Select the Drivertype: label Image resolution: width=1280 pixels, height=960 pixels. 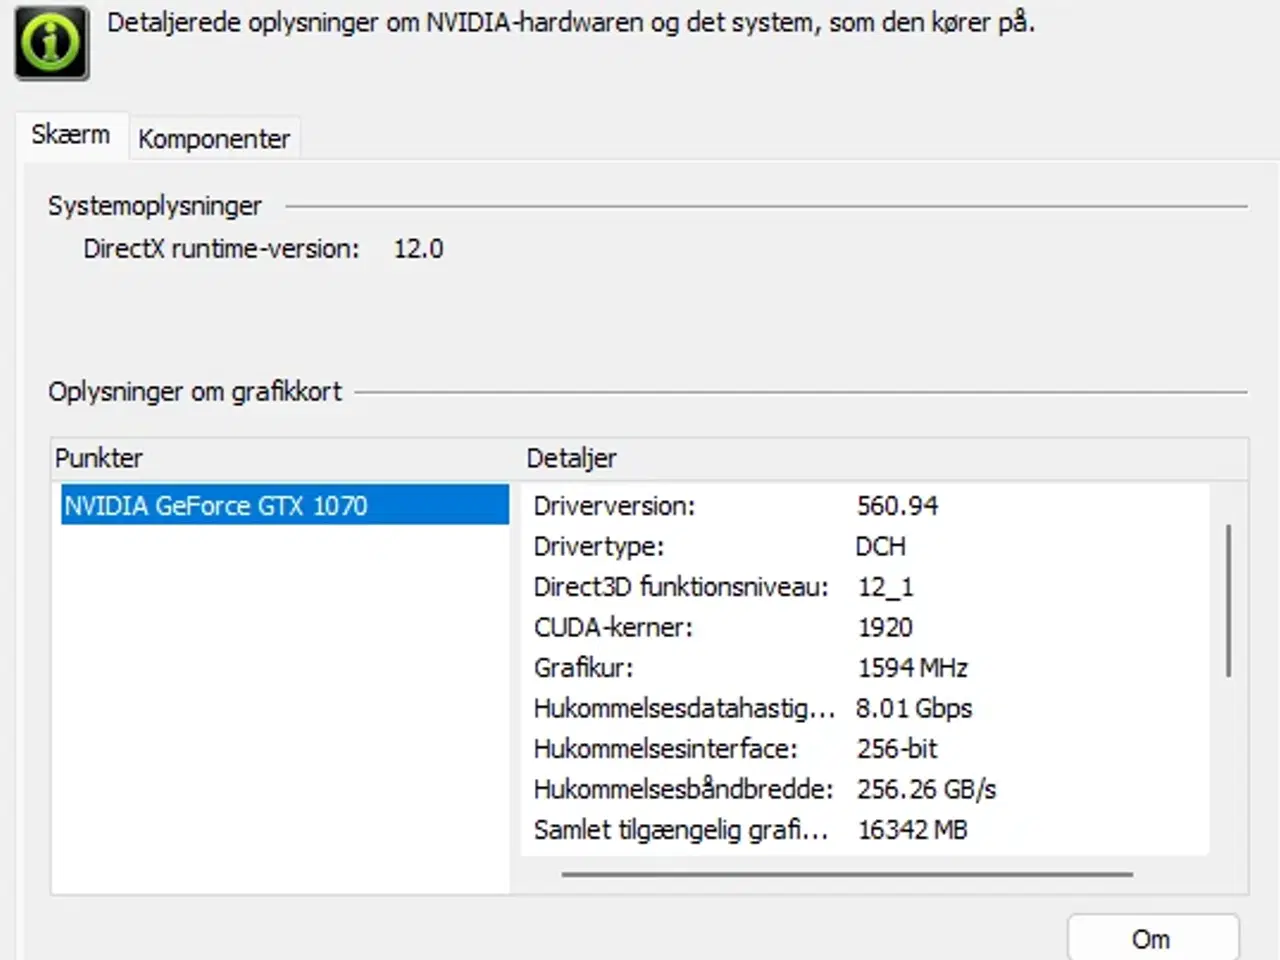[x=598, y=546]
